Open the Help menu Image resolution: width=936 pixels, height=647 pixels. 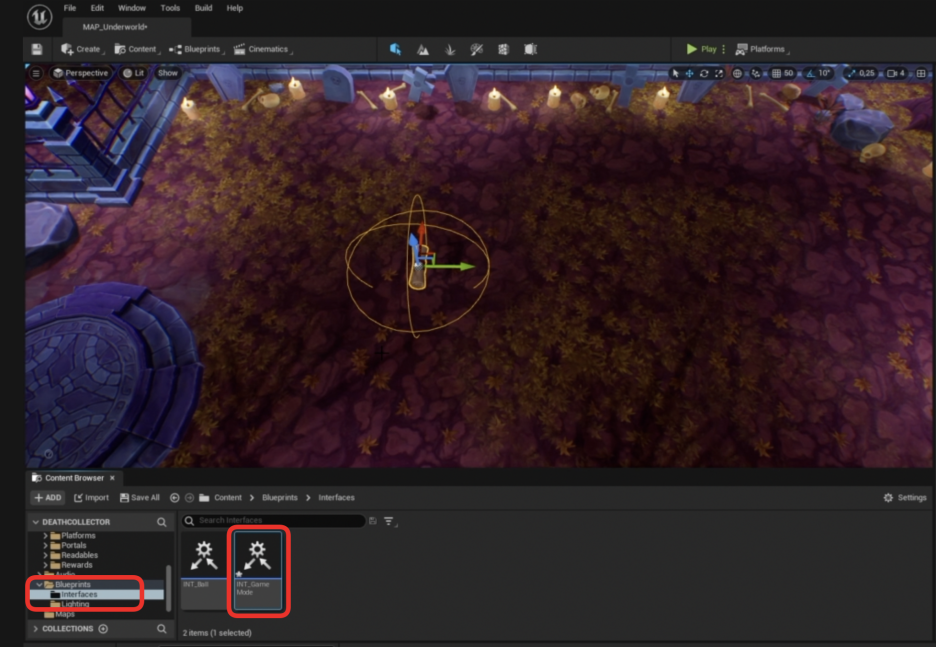235,8
